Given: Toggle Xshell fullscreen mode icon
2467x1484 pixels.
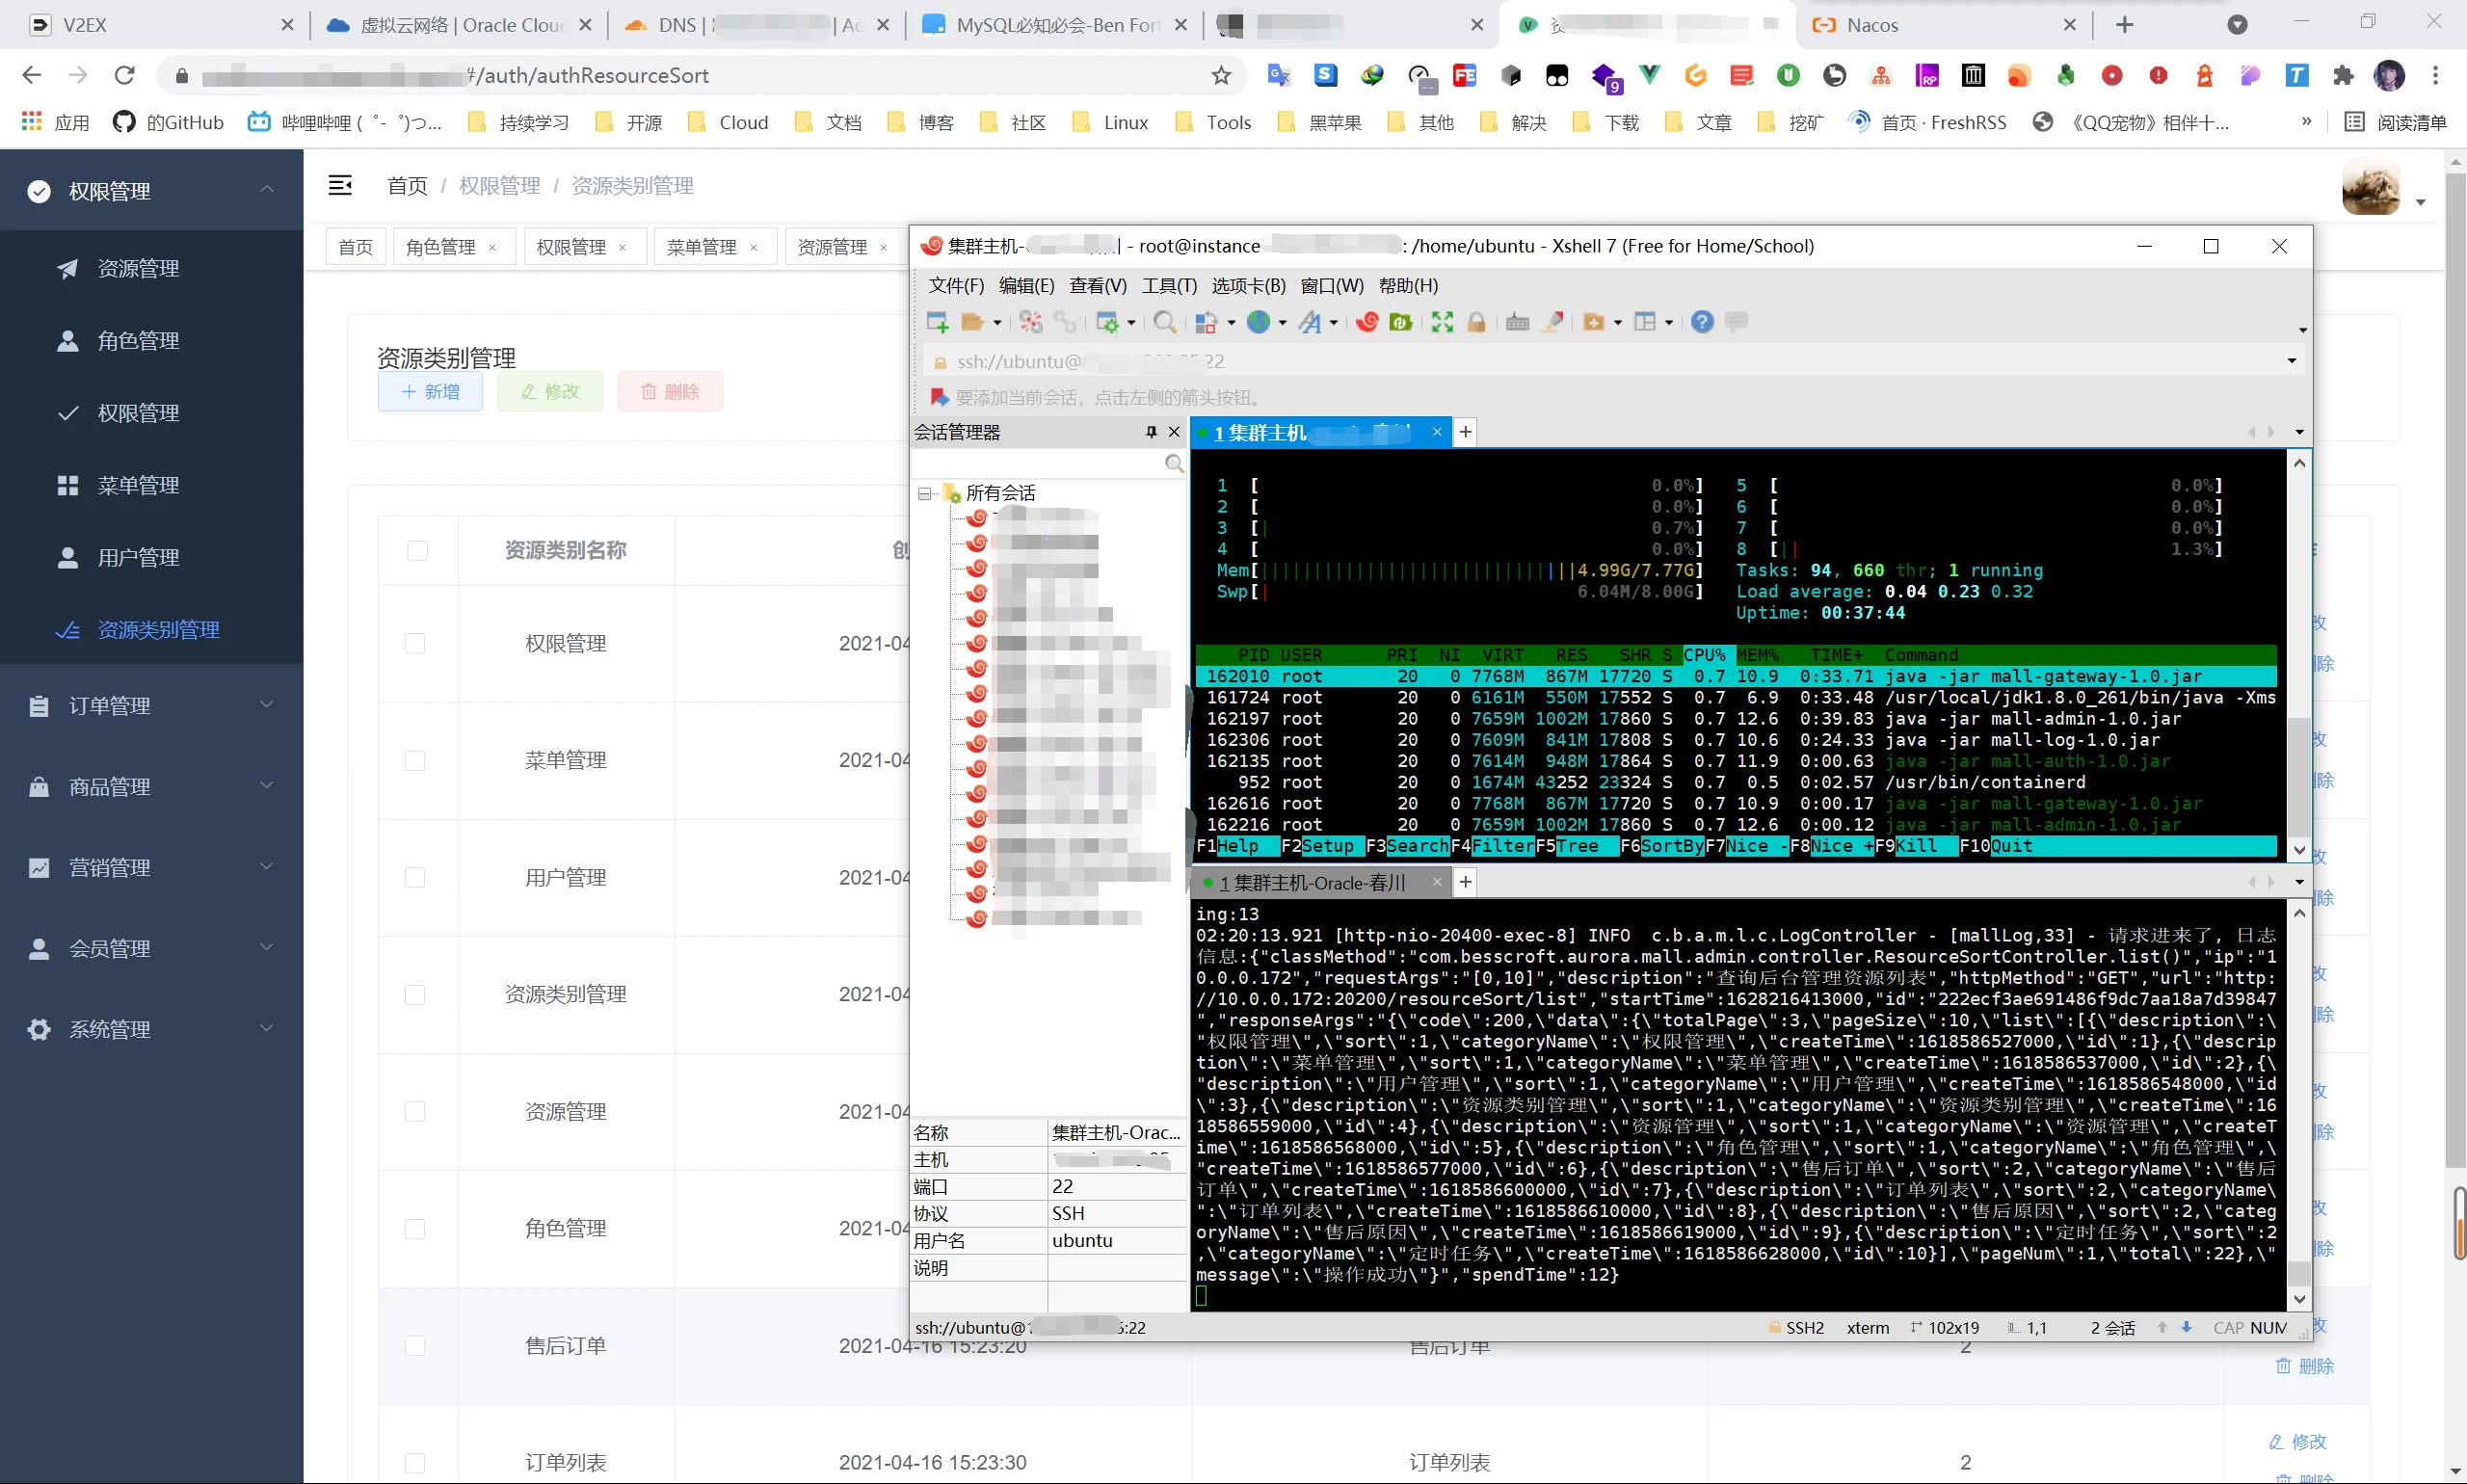Looking at the screenshot, I should (x=1442, y=322).
